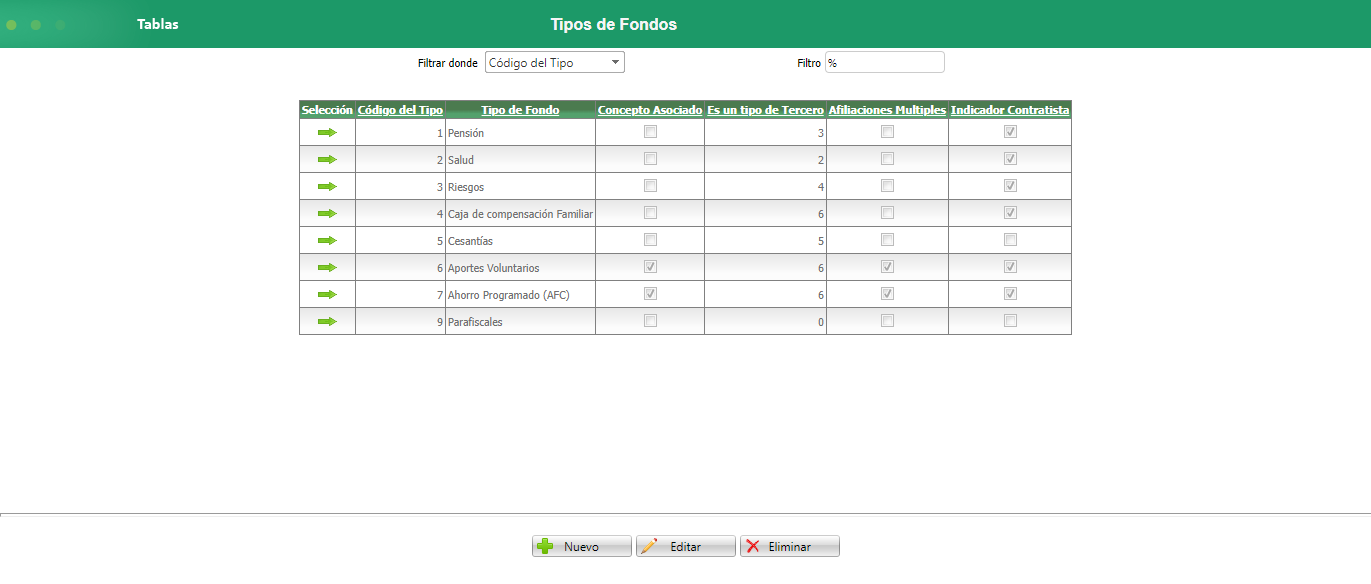The width and height of the screenshot is (1371, 584).
Task: Click the Tablas menu item
Action: 158,23
